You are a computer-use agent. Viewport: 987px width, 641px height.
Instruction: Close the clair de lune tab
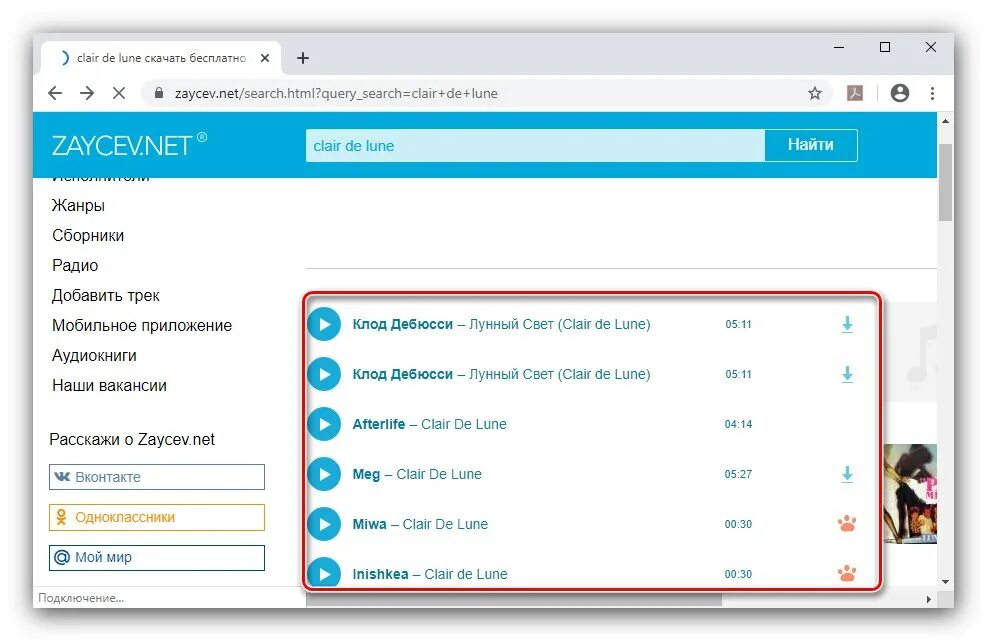pyautogui.click(x=265, y=58)
